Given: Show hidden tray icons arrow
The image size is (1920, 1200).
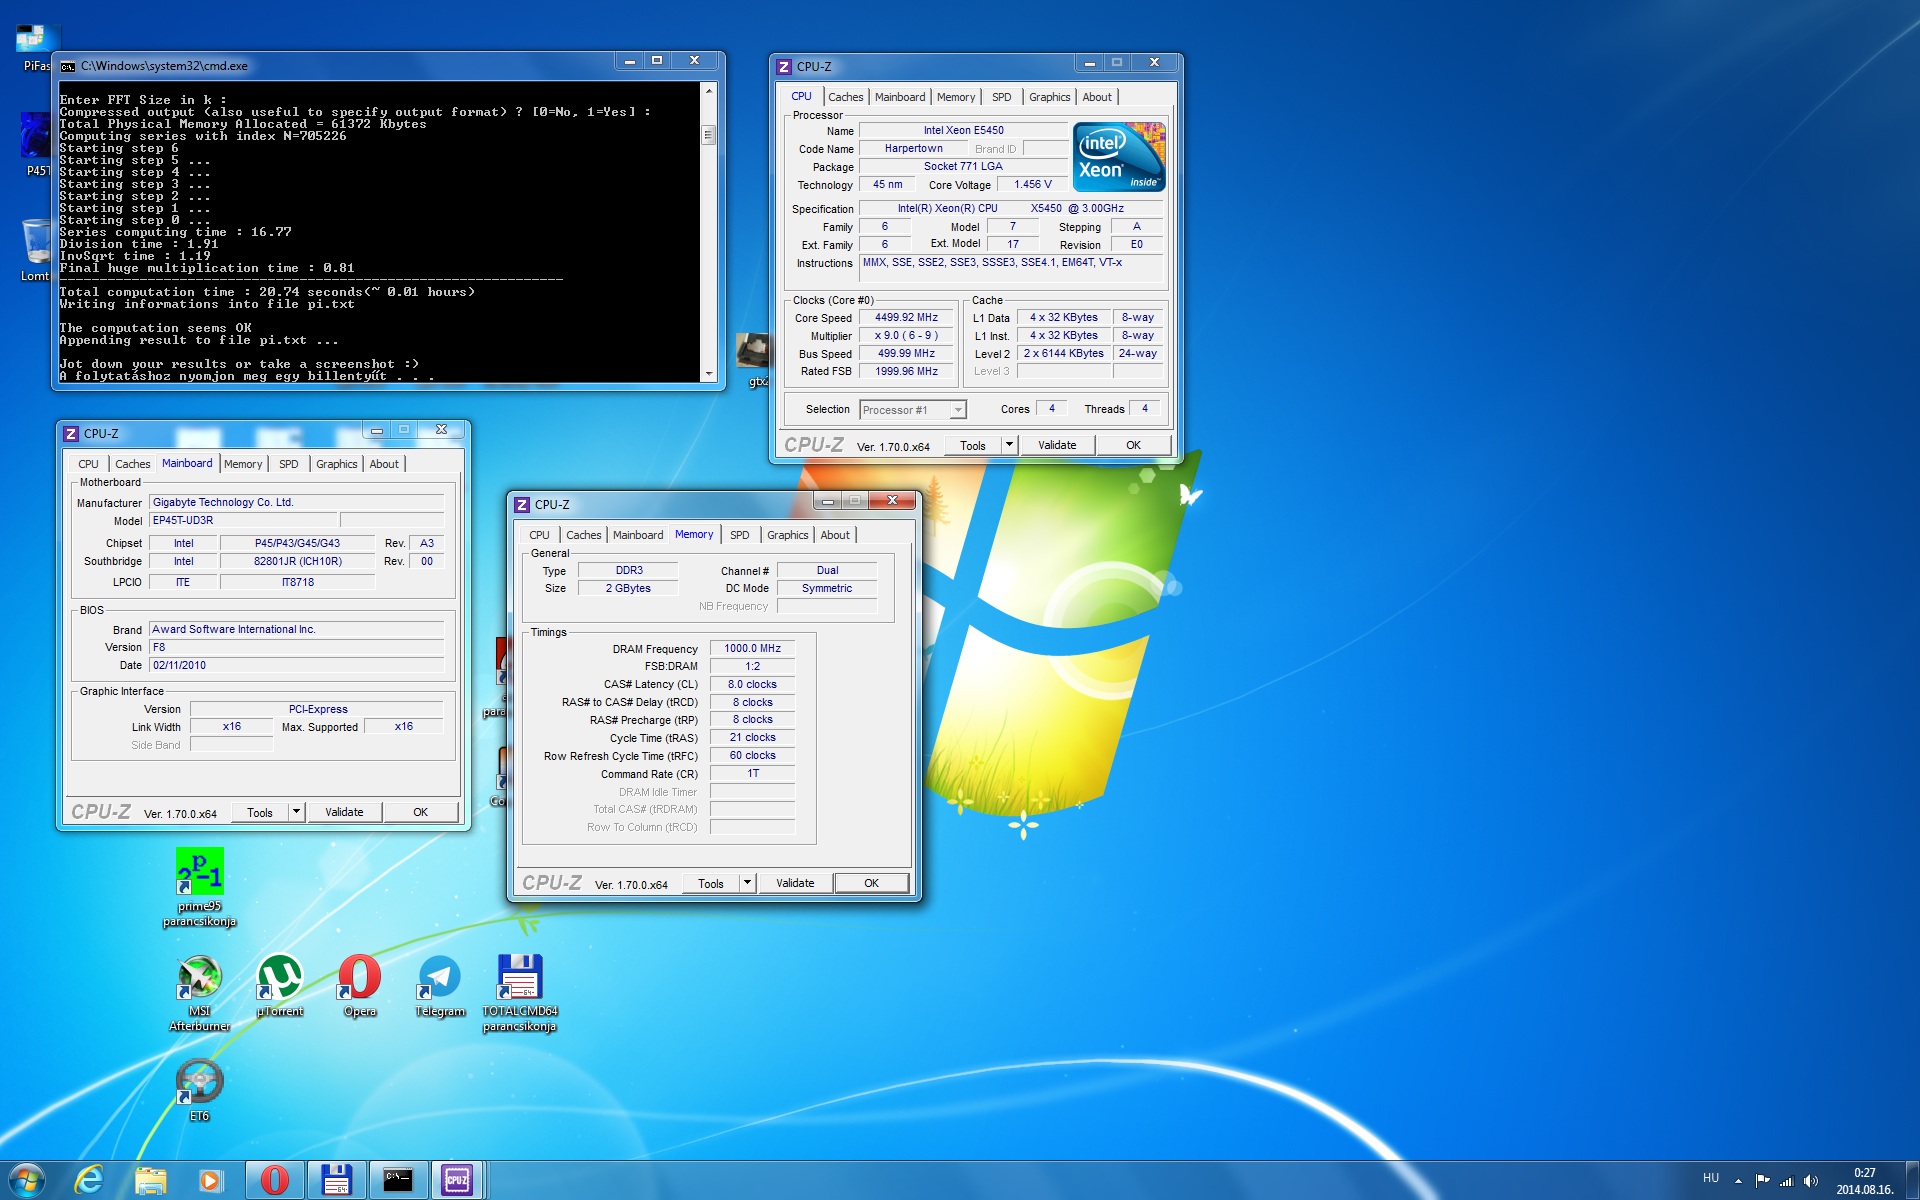Looking at the screenshot, I should click(x=1738, y=1181).
